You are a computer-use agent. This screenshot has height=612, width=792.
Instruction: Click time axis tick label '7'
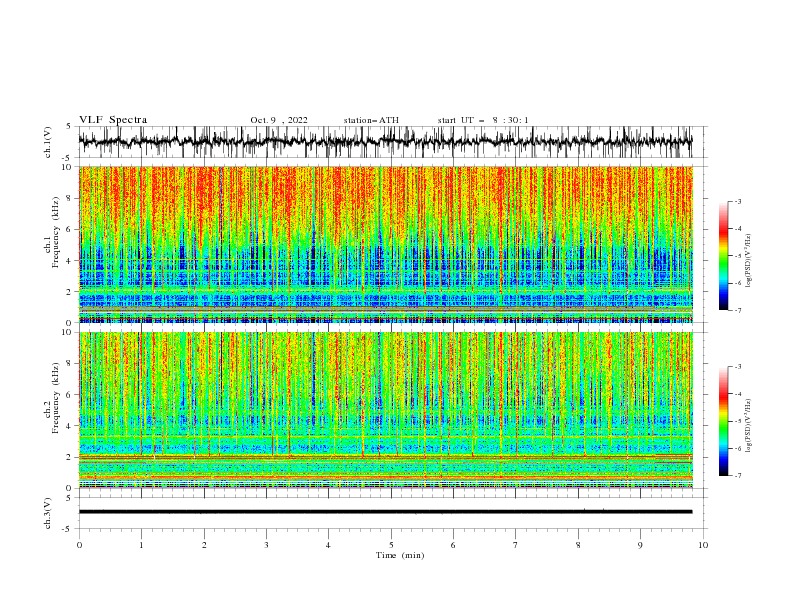coord(516,545)
